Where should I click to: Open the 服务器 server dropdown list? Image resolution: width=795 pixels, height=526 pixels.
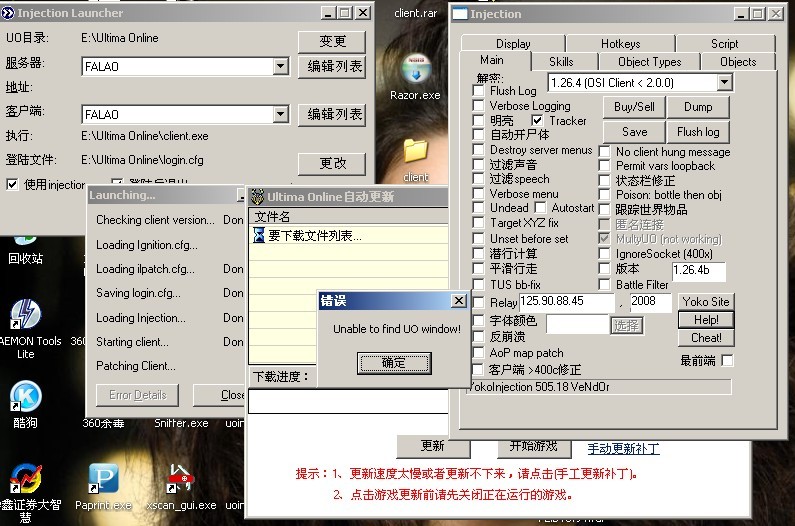click(x=281, y=67)
